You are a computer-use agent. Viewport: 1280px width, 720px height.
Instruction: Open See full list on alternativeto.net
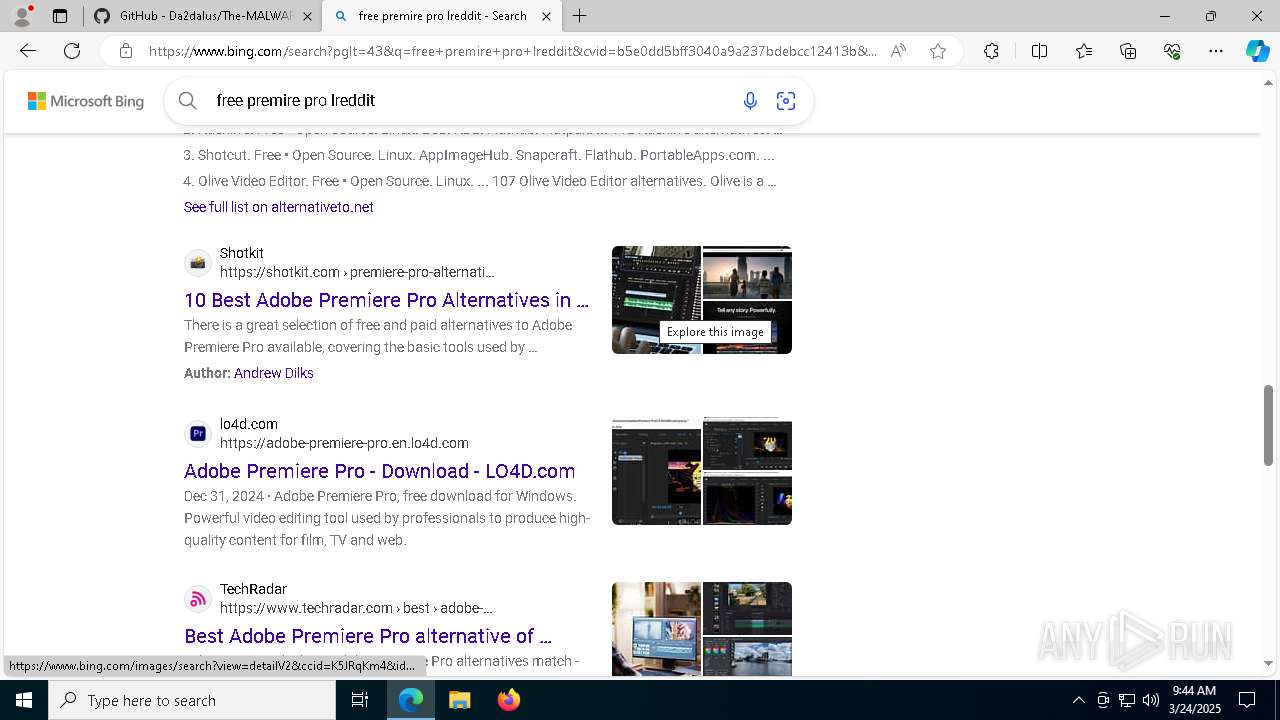[x=278, y=207]
